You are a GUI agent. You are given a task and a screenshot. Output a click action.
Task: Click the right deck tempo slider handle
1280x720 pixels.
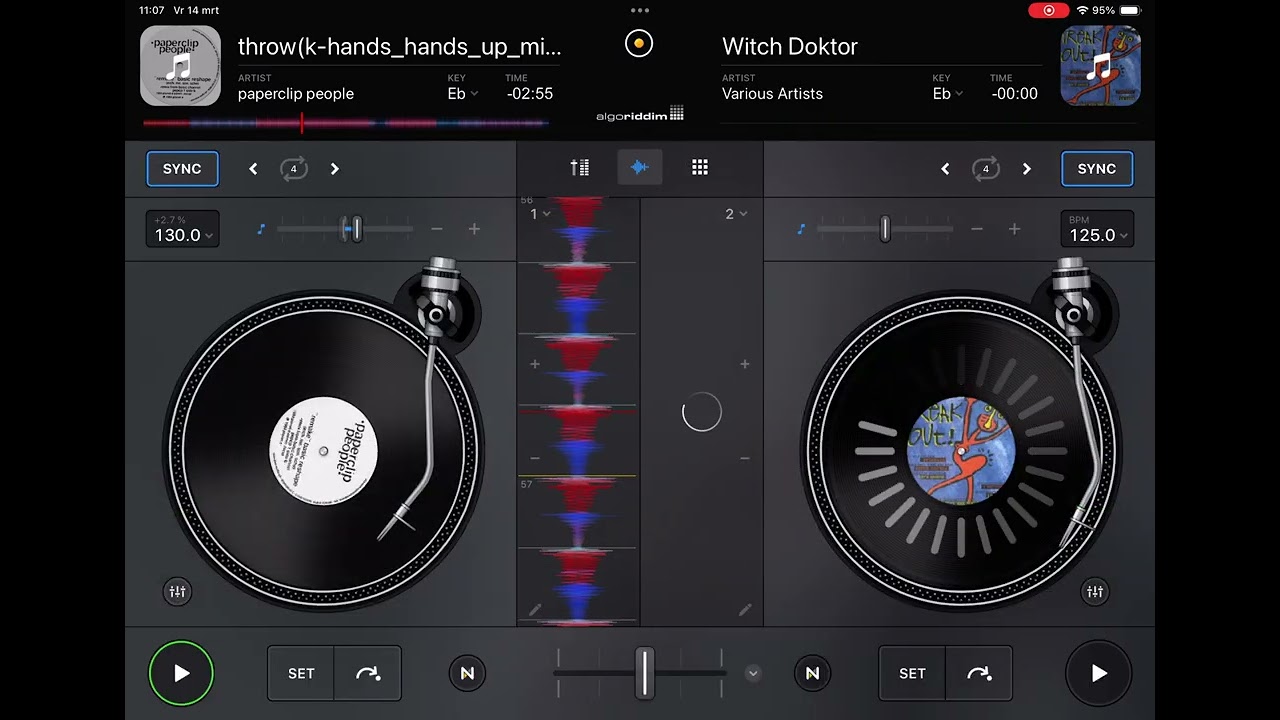[885, 229]
